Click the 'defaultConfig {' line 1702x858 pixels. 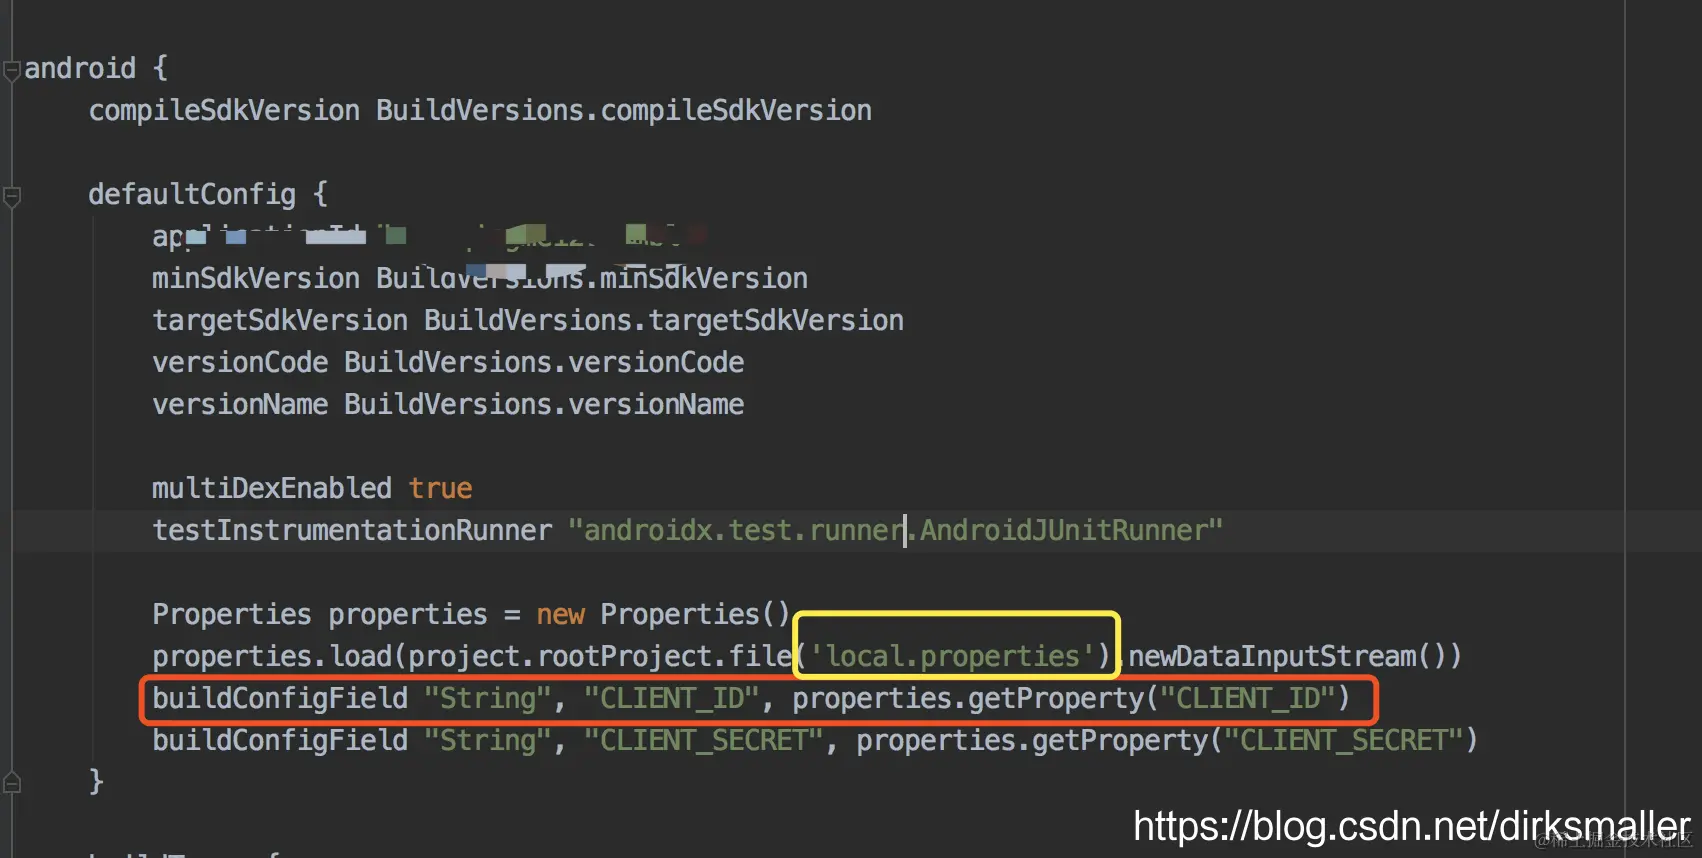click(x=208, y=194)
